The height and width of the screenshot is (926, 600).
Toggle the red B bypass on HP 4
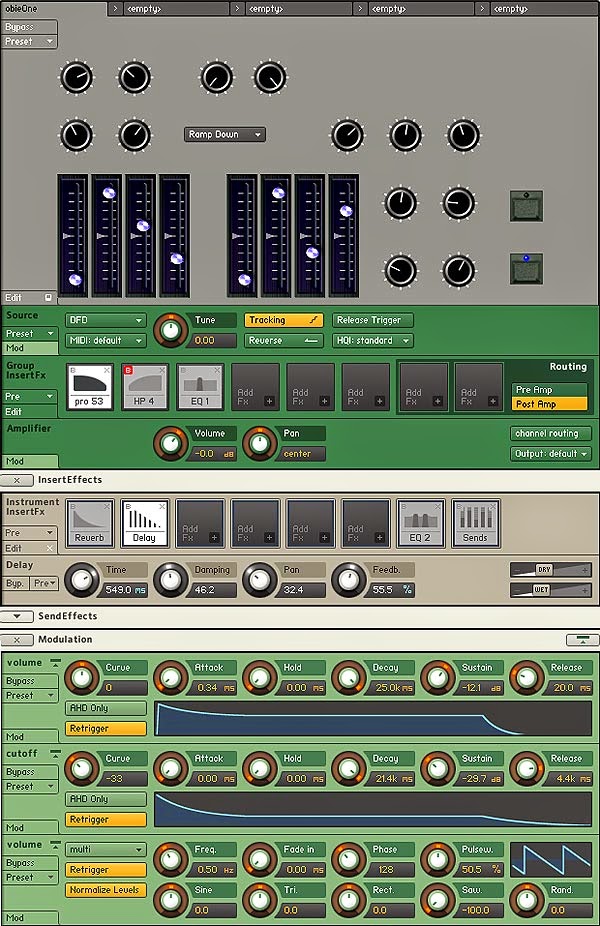(128, 370)
